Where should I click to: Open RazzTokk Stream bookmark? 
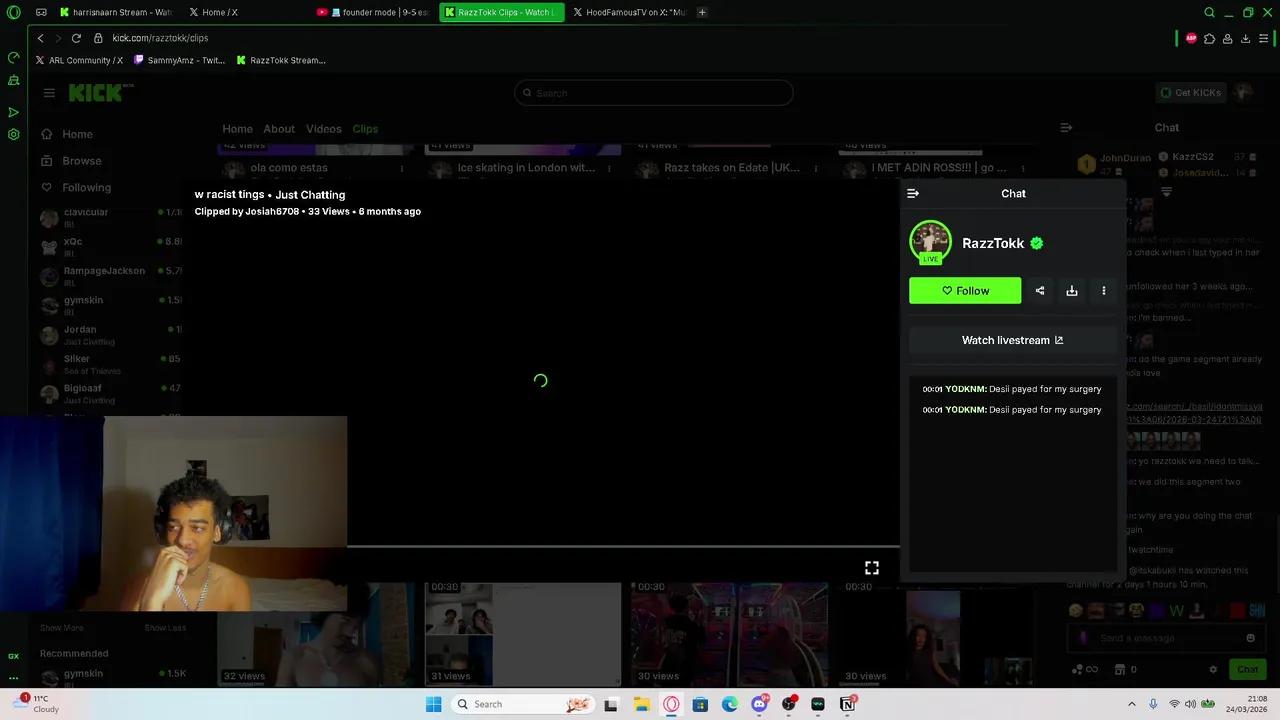point(281,60)
